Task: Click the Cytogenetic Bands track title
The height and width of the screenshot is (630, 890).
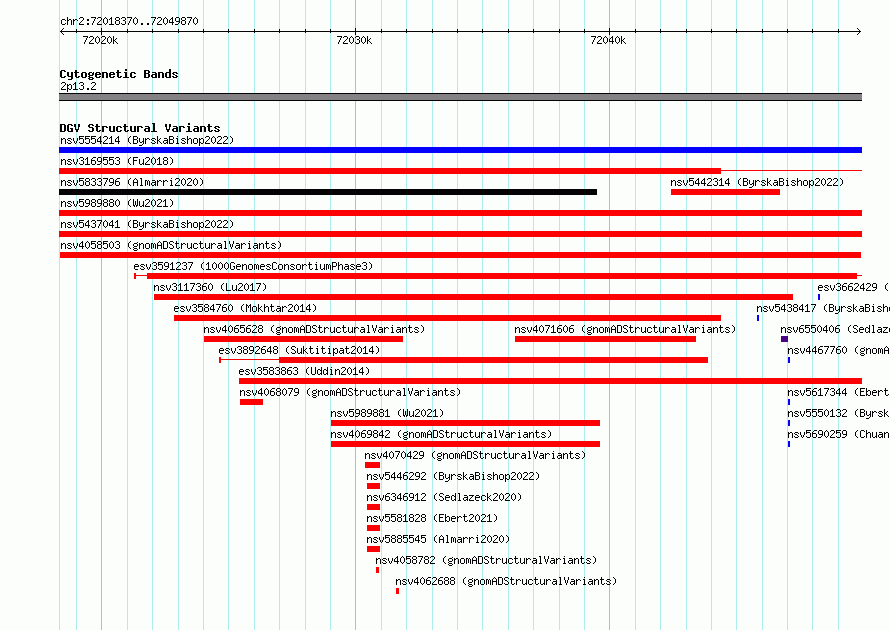Action: pyautogui.click(x=119, y=74)
